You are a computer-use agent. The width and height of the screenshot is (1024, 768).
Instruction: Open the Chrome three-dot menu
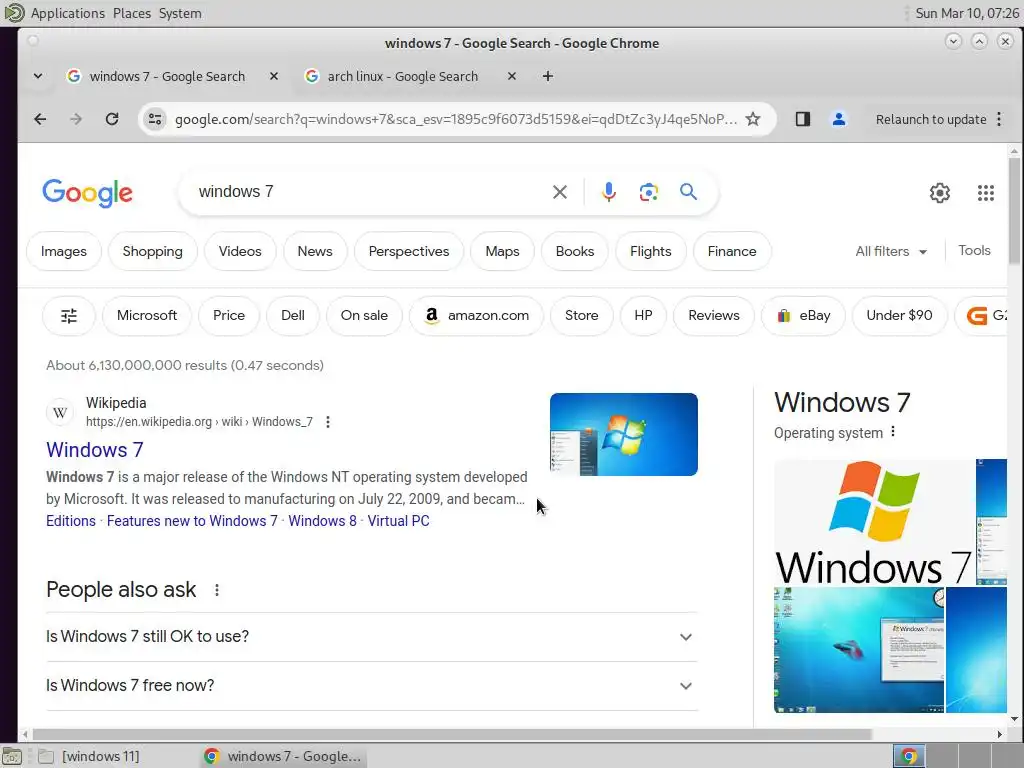click(999, 119)
